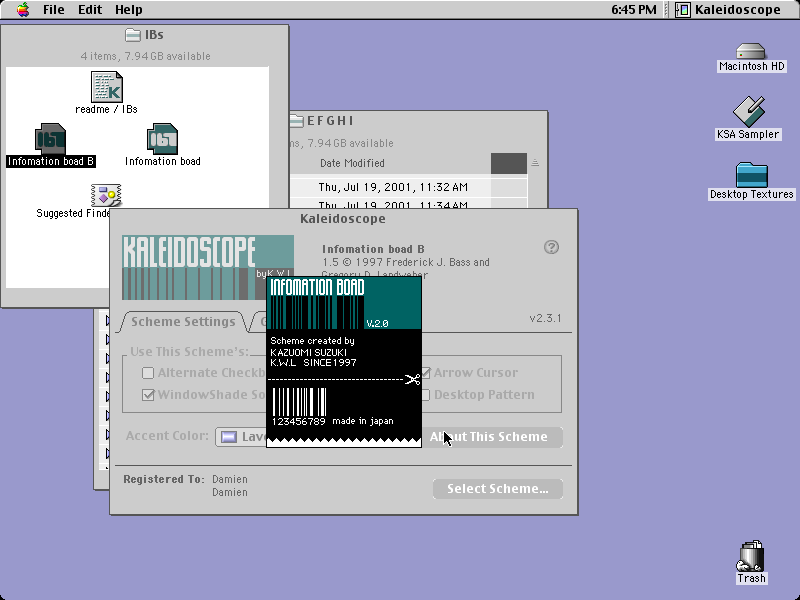Image resolution: width=800 pixels, height=600 pixels.
Task: Select the Suggested Finder settings icon
Action: pos(106,195)
